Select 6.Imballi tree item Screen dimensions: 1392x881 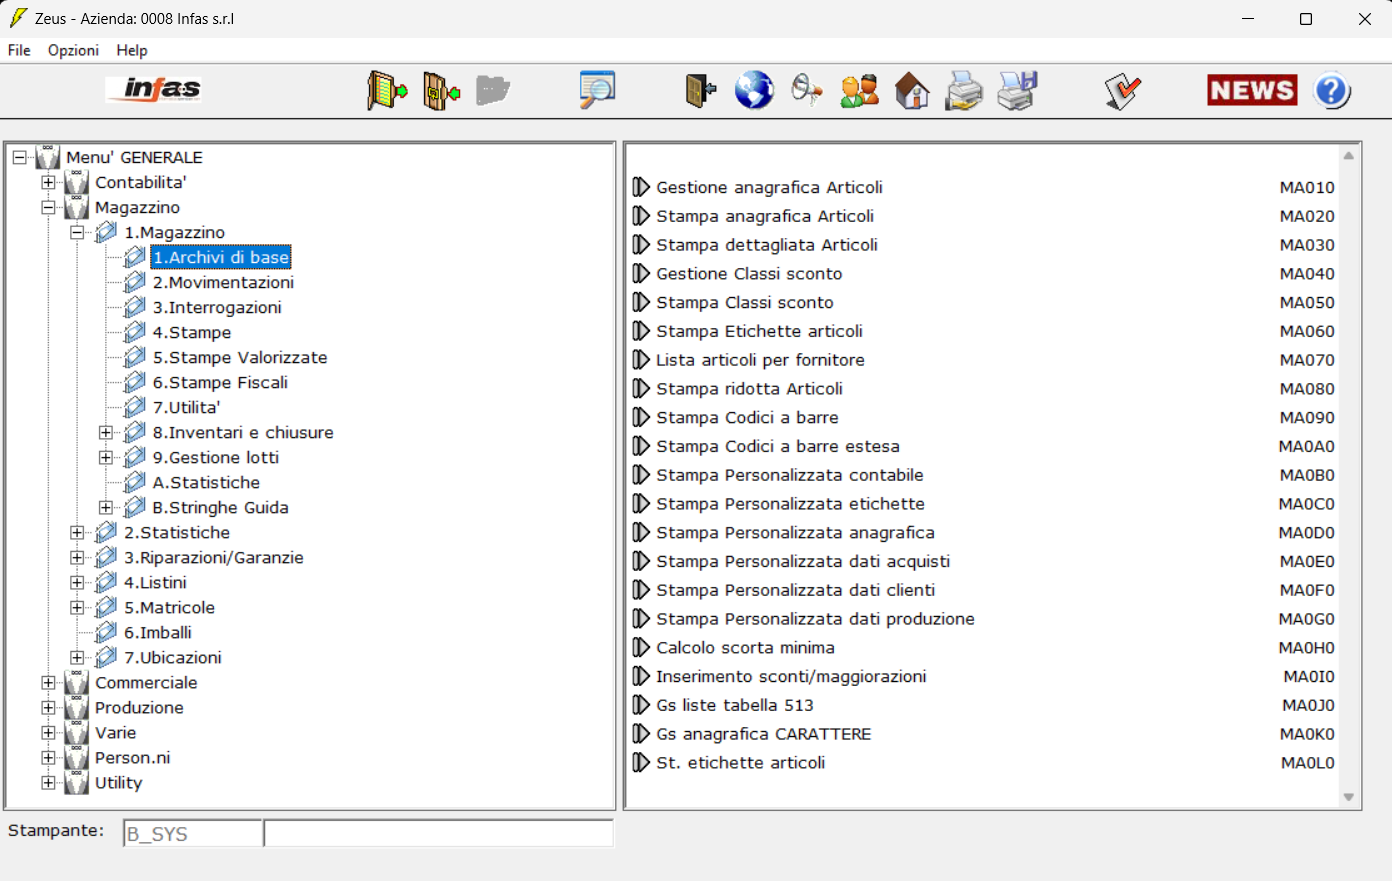click(x=158, y=632)
